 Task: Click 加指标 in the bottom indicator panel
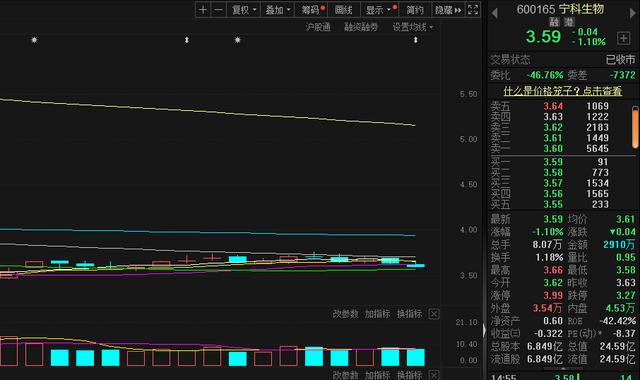[378, 375]
